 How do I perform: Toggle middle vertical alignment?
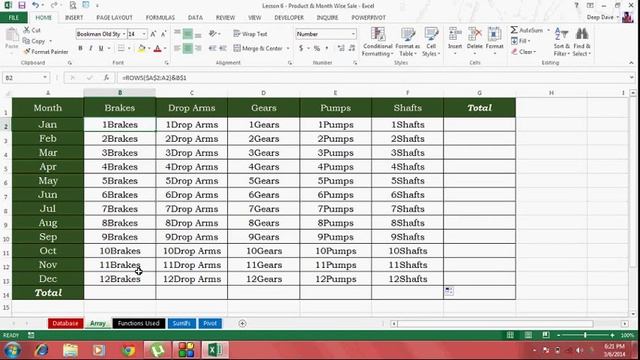(x=188, y=34)
